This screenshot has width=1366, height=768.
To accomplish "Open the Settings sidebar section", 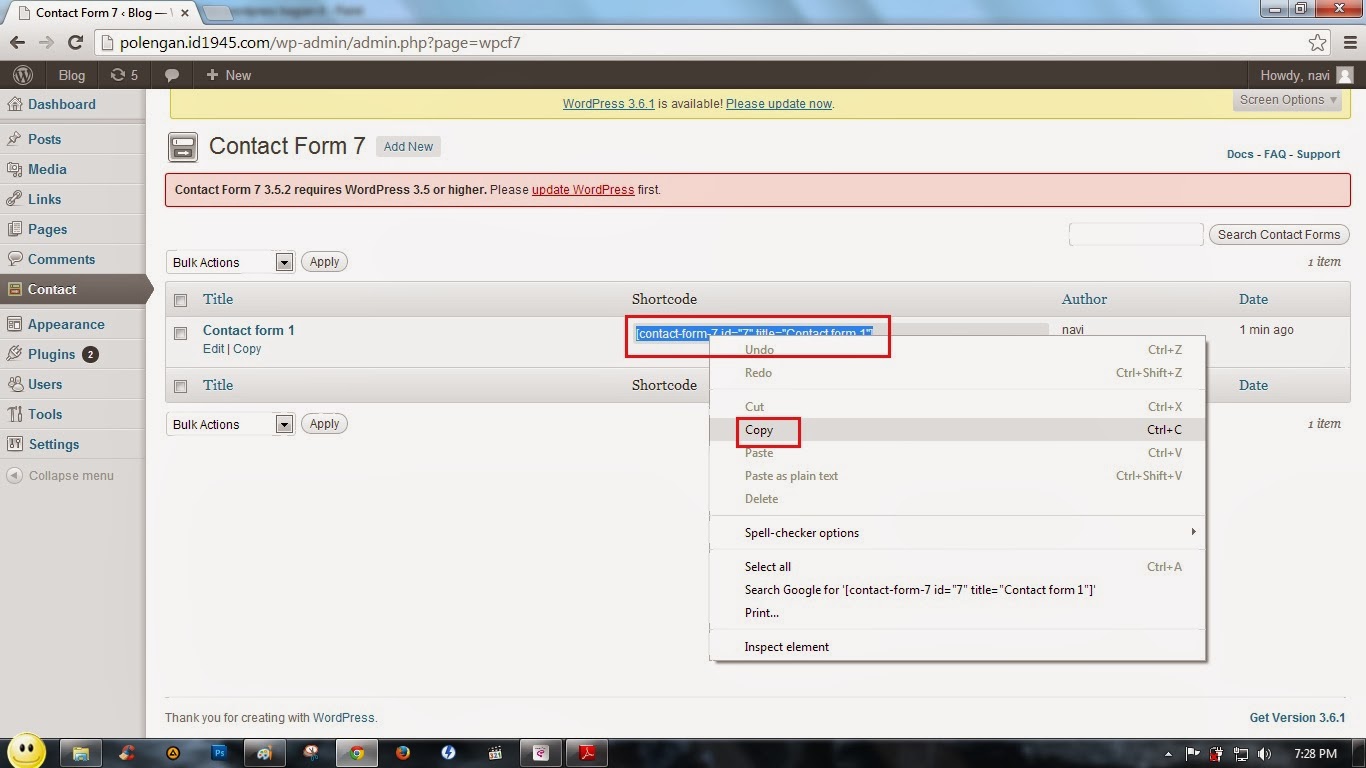I will coord(54,444).
